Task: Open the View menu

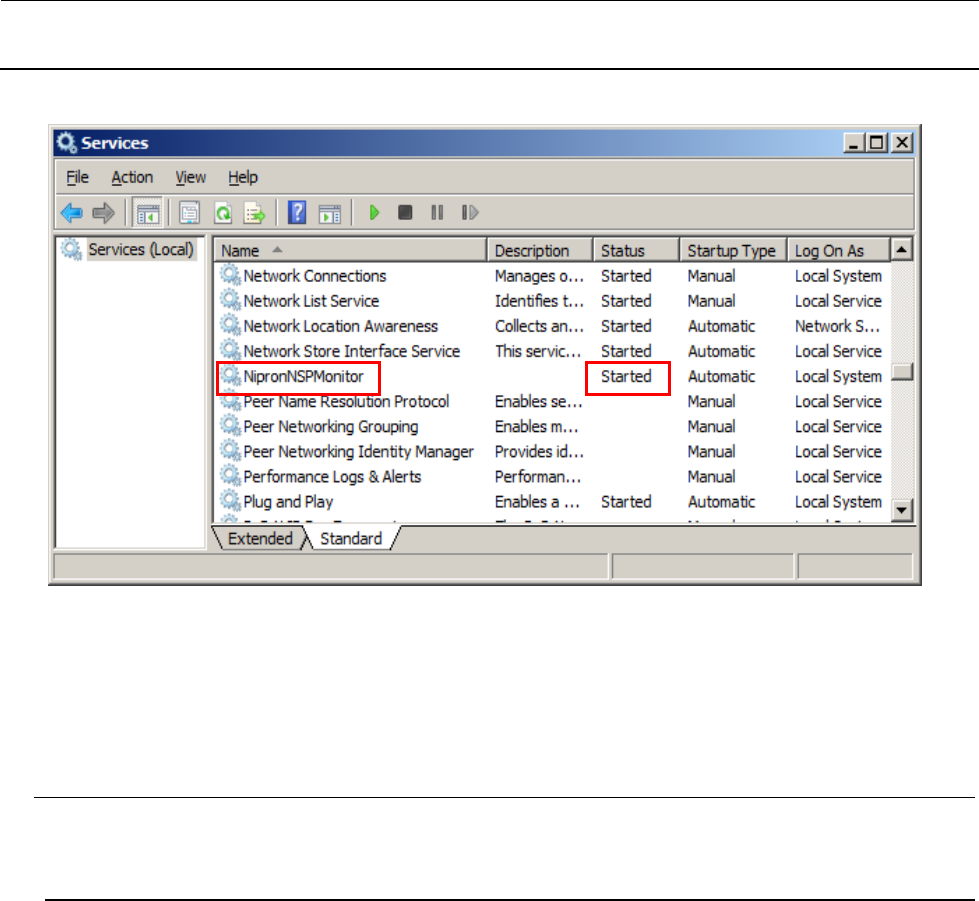Action: tap(190, 177)
